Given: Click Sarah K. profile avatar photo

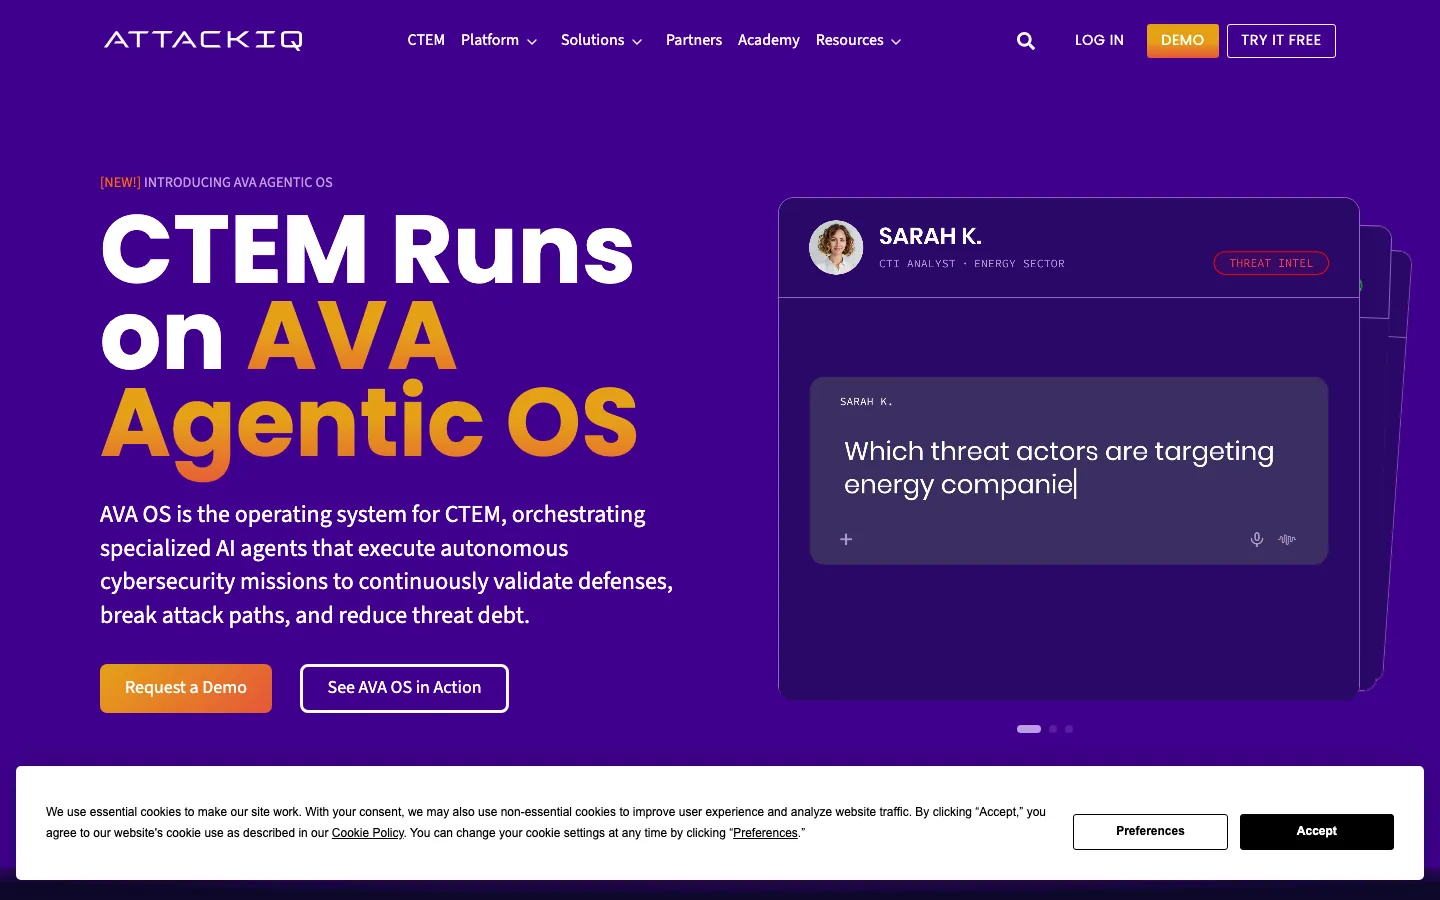Looking at the screenshot, I should pyautogui.click(x=836, y=247).
